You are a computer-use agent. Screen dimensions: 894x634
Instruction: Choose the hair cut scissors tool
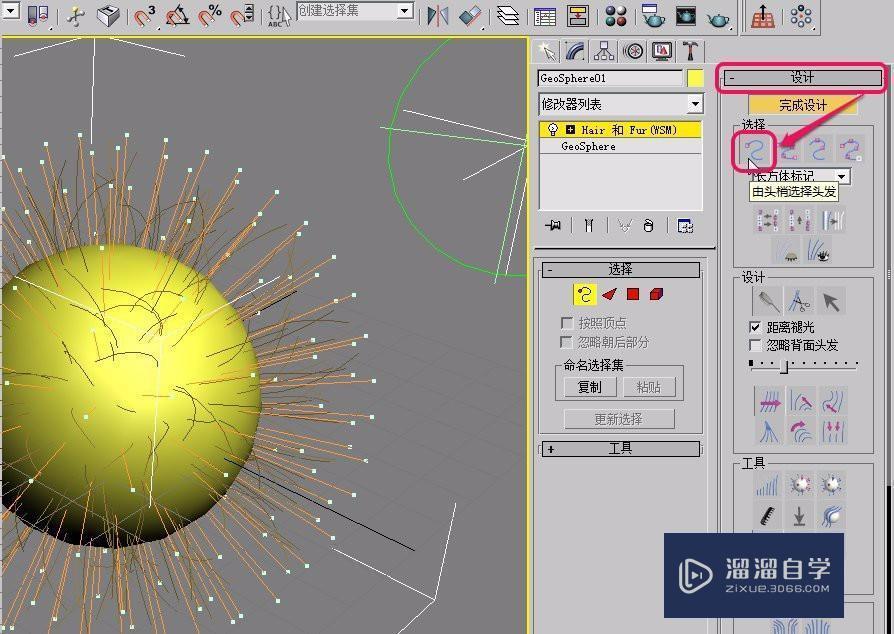(x=799, y=300)
